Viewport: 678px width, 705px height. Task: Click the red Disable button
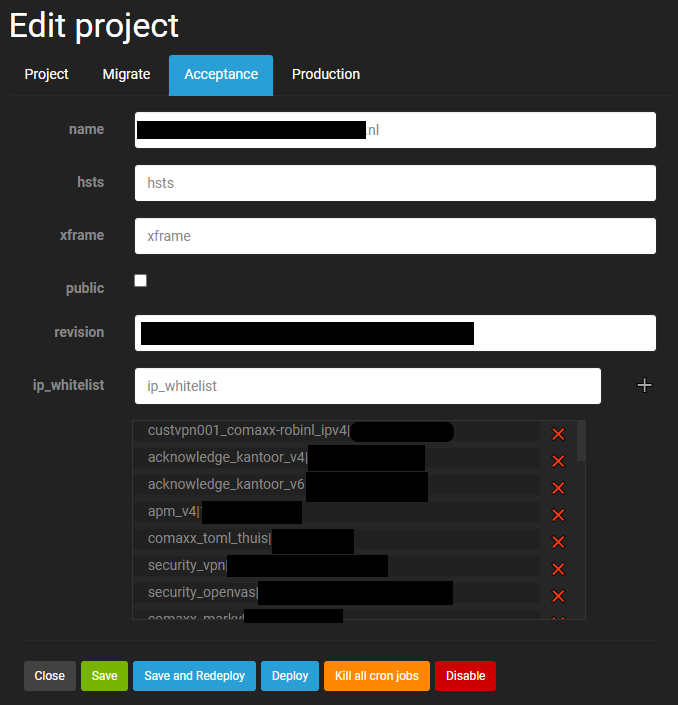point(465,676)
